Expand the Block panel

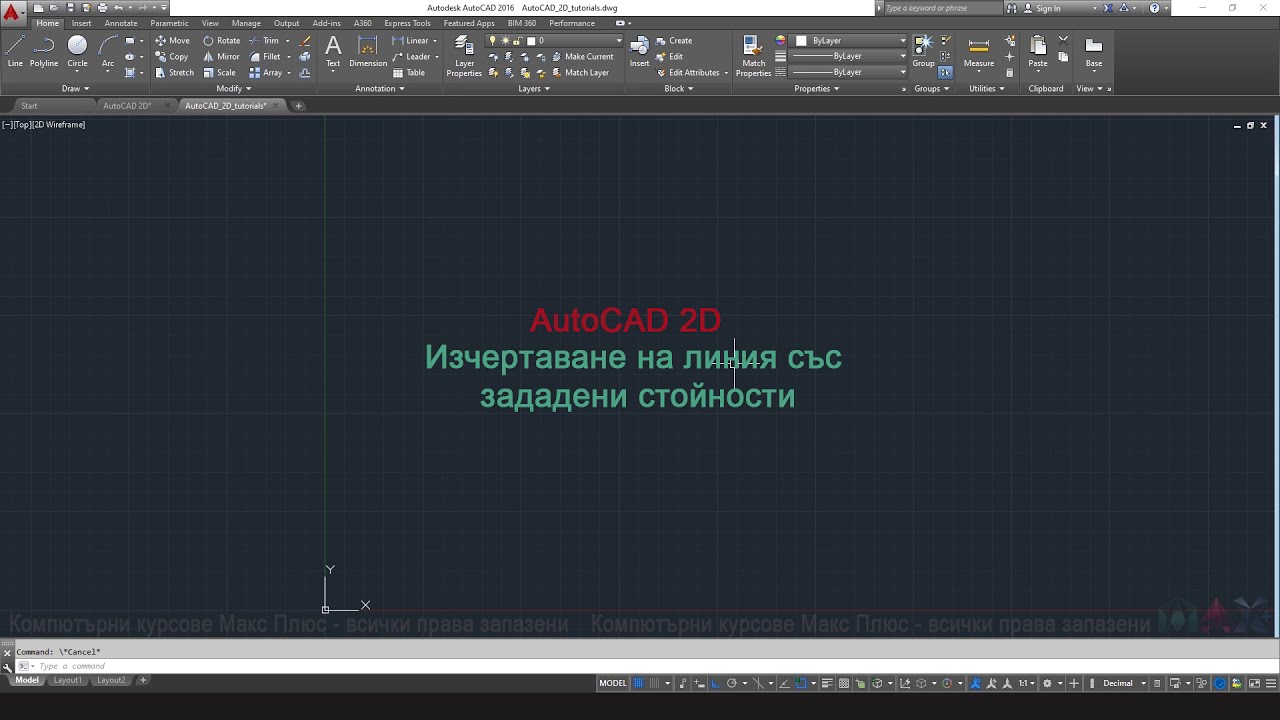pyautogui.click(x=678, y=88)
